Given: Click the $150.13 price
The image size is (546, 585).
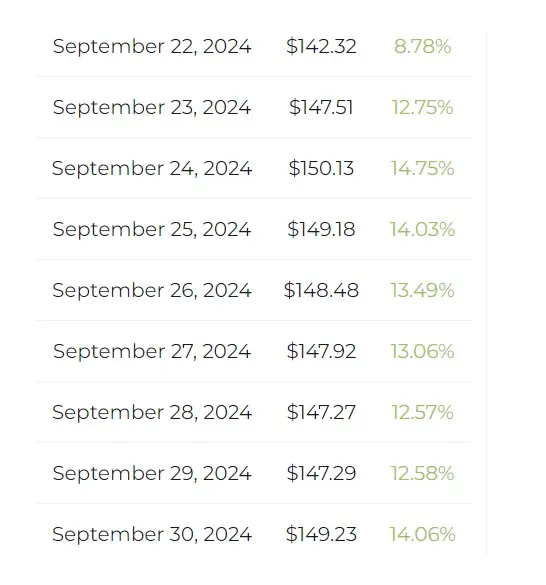Looking at the screenshot, I should coord(321,168).
